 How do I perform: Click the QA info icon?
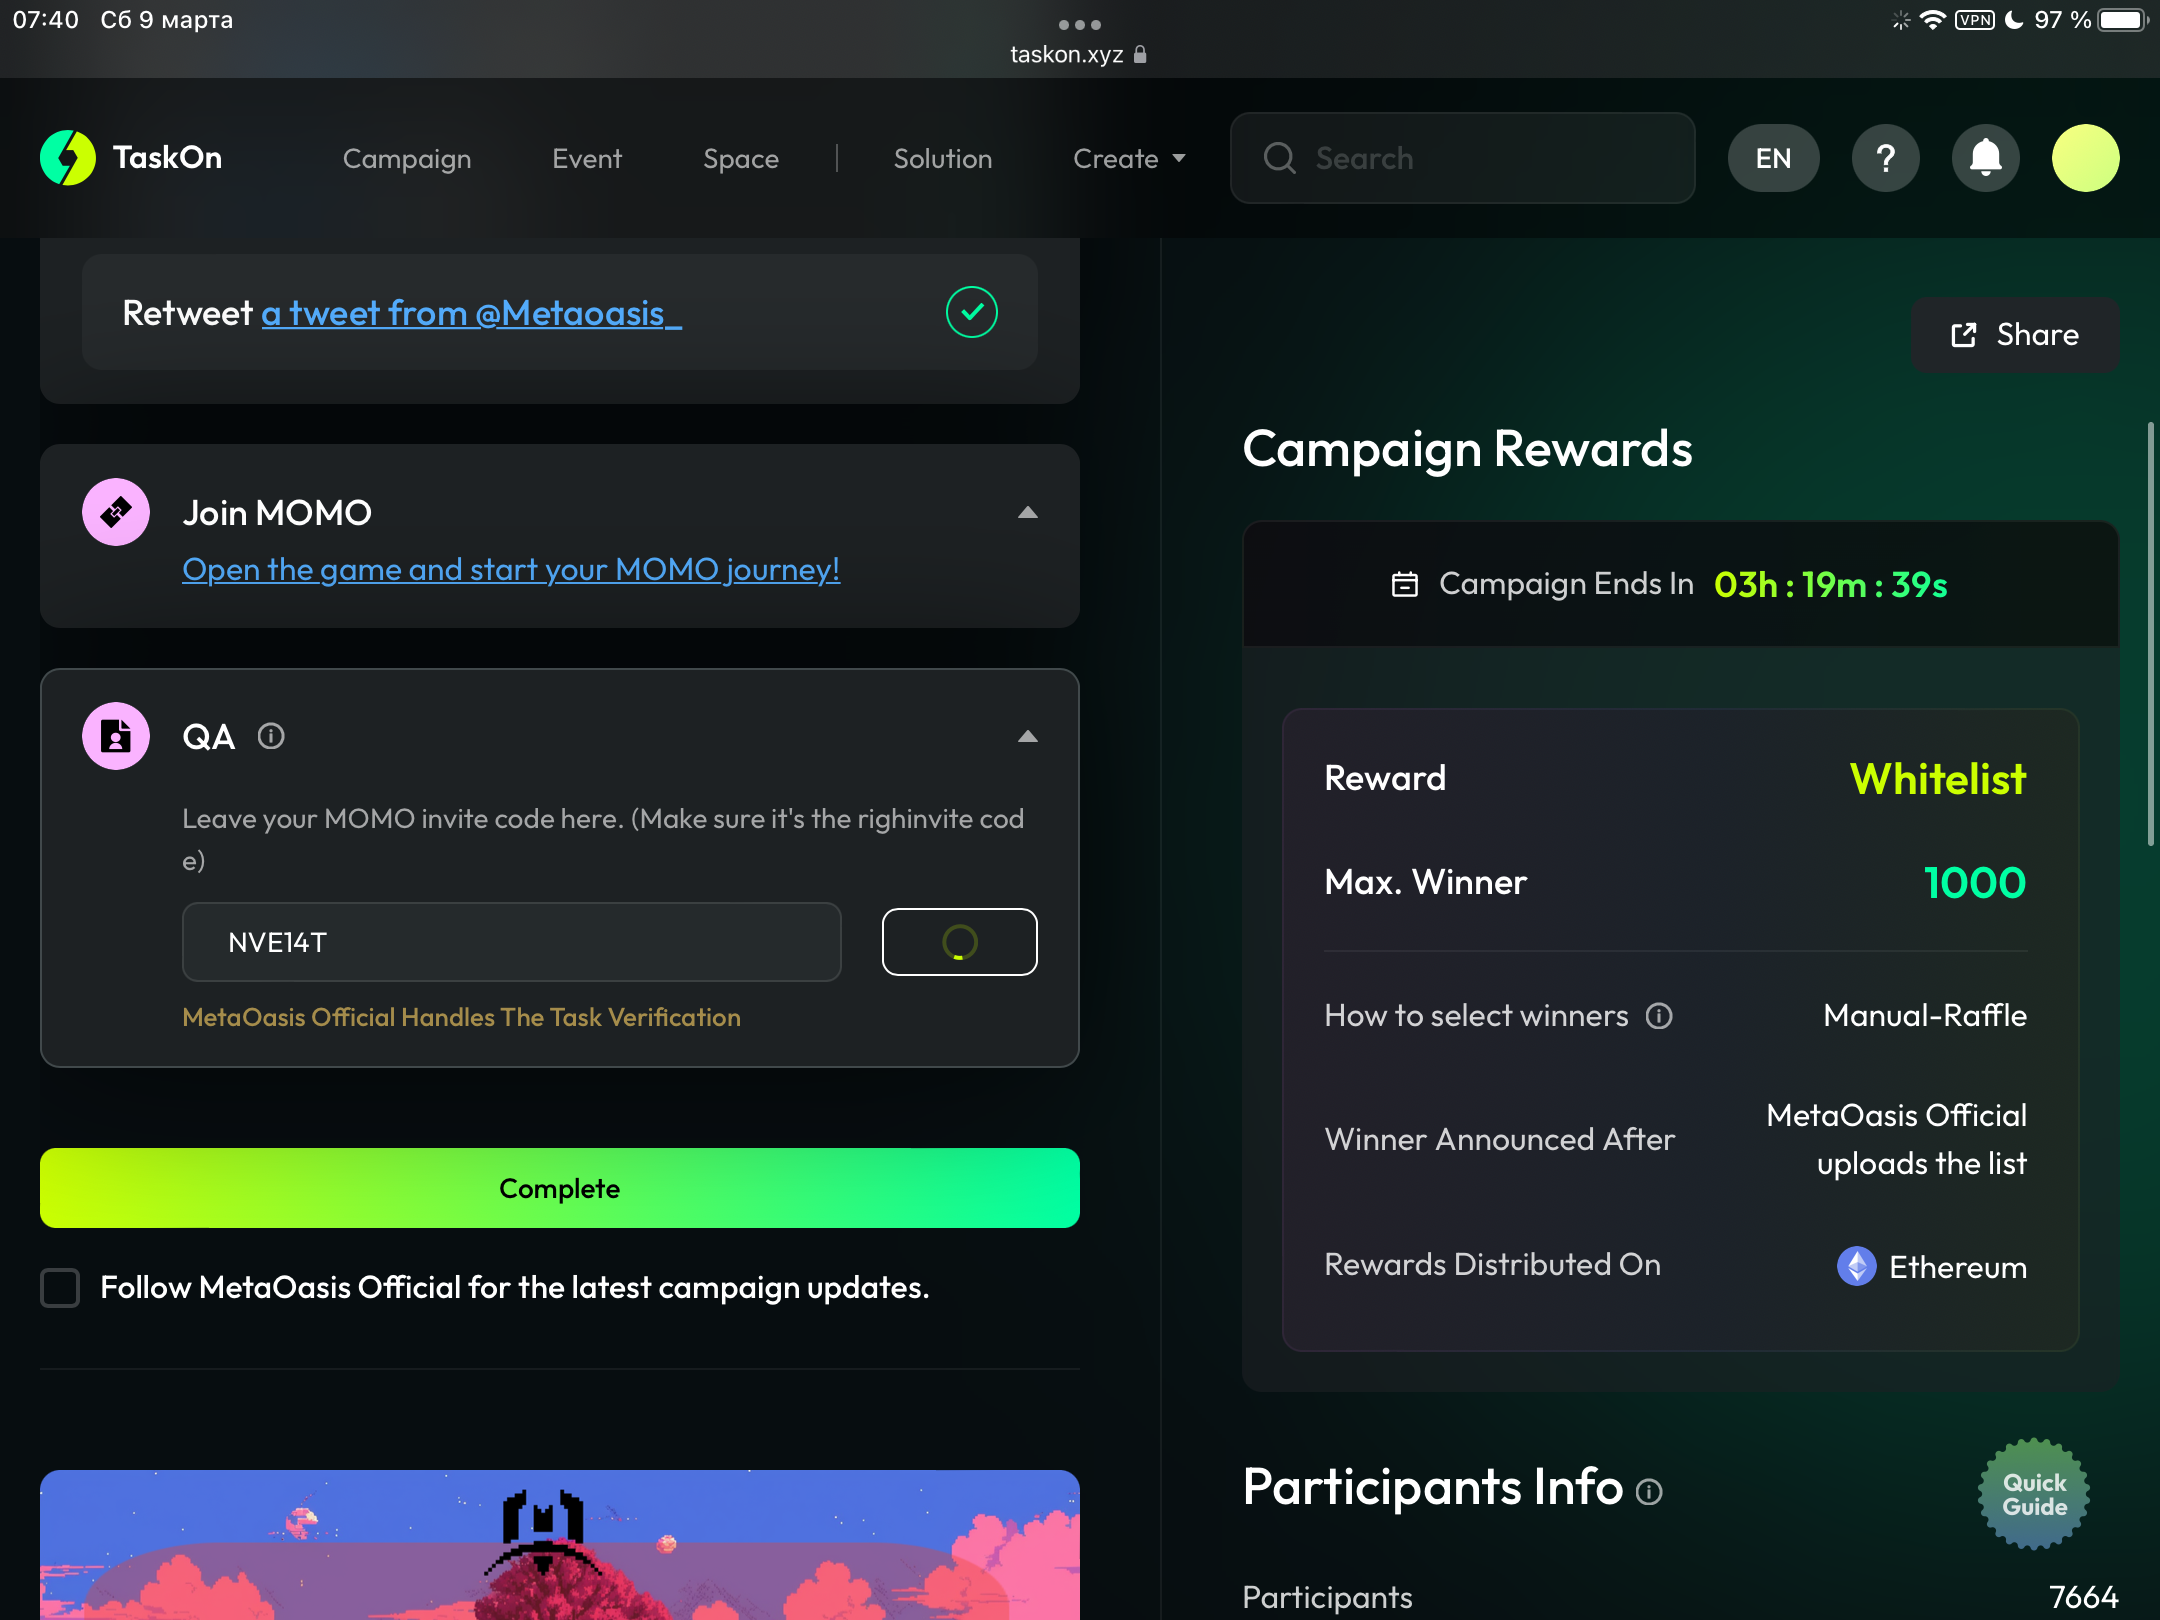tap(271, 737)
